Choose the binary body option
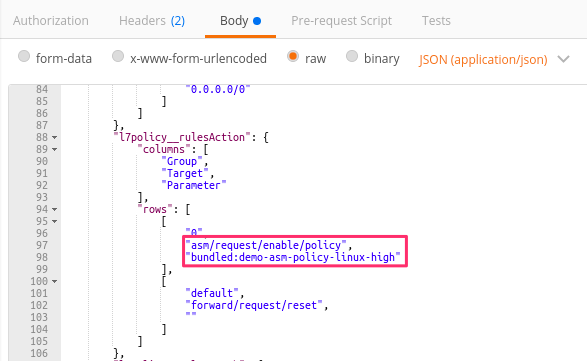Viewport: 587px width, 361px height. click(352, 57)
